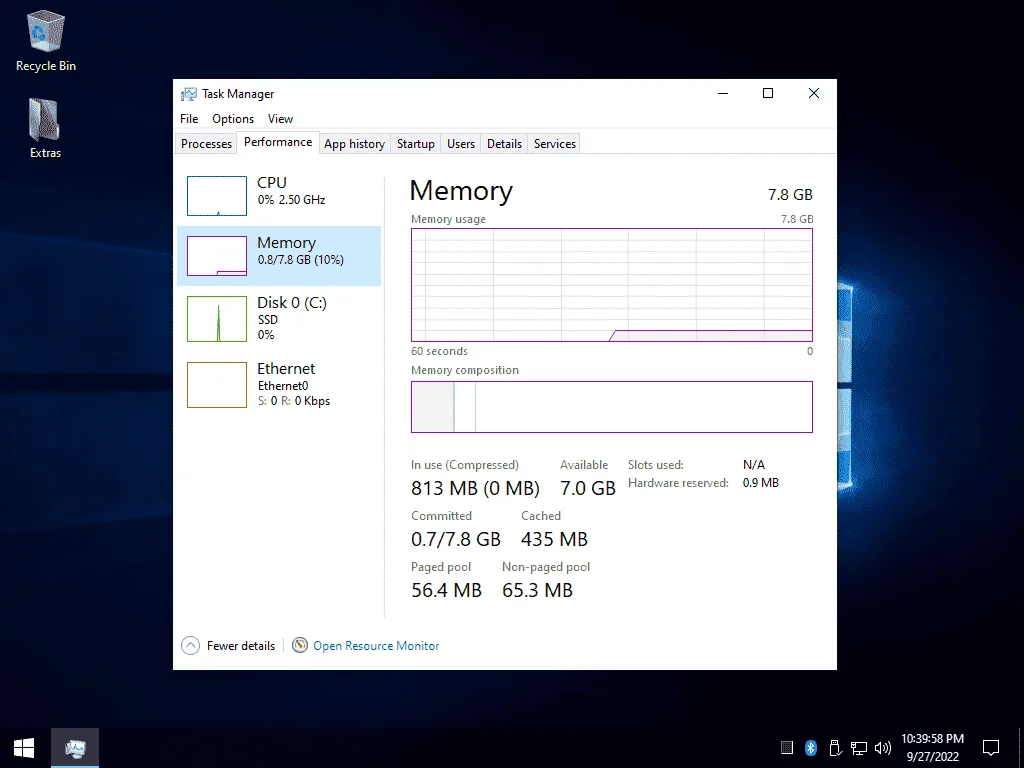The image size is (1024, 768).
Task: Click the Slots used N/A value
Action: click(x=754, y=464)
